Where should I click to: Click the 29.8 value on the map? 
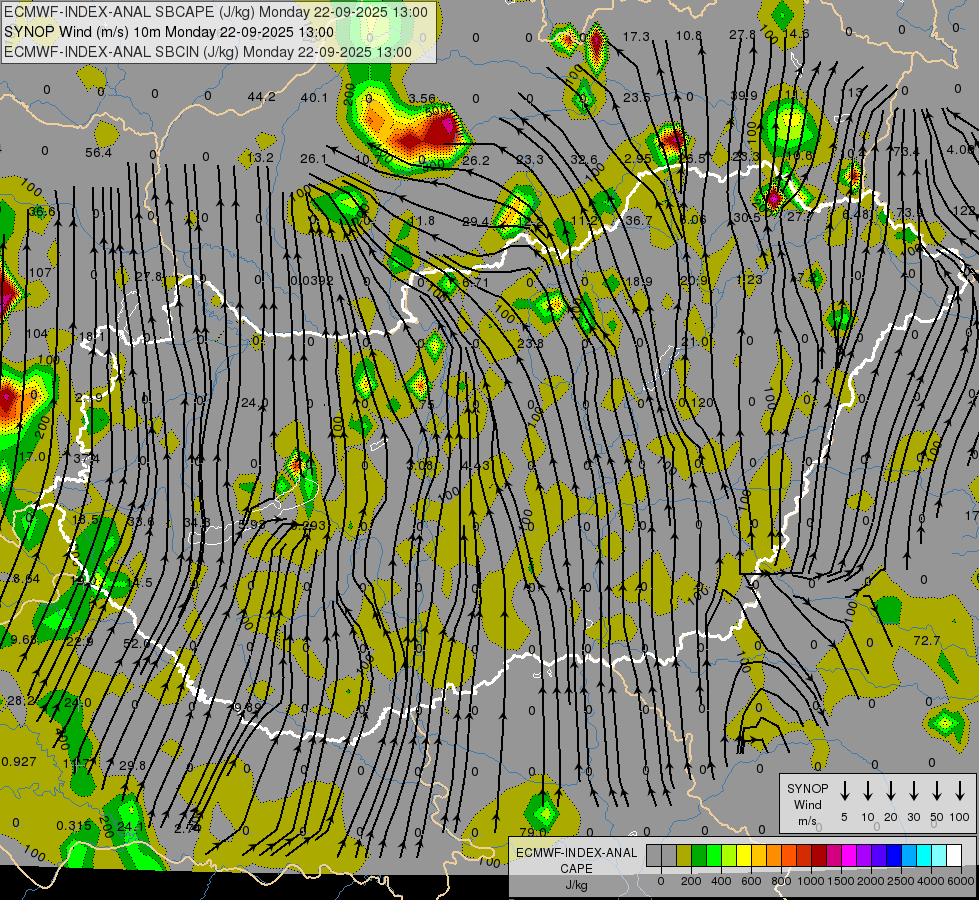(x=132, y=765)
